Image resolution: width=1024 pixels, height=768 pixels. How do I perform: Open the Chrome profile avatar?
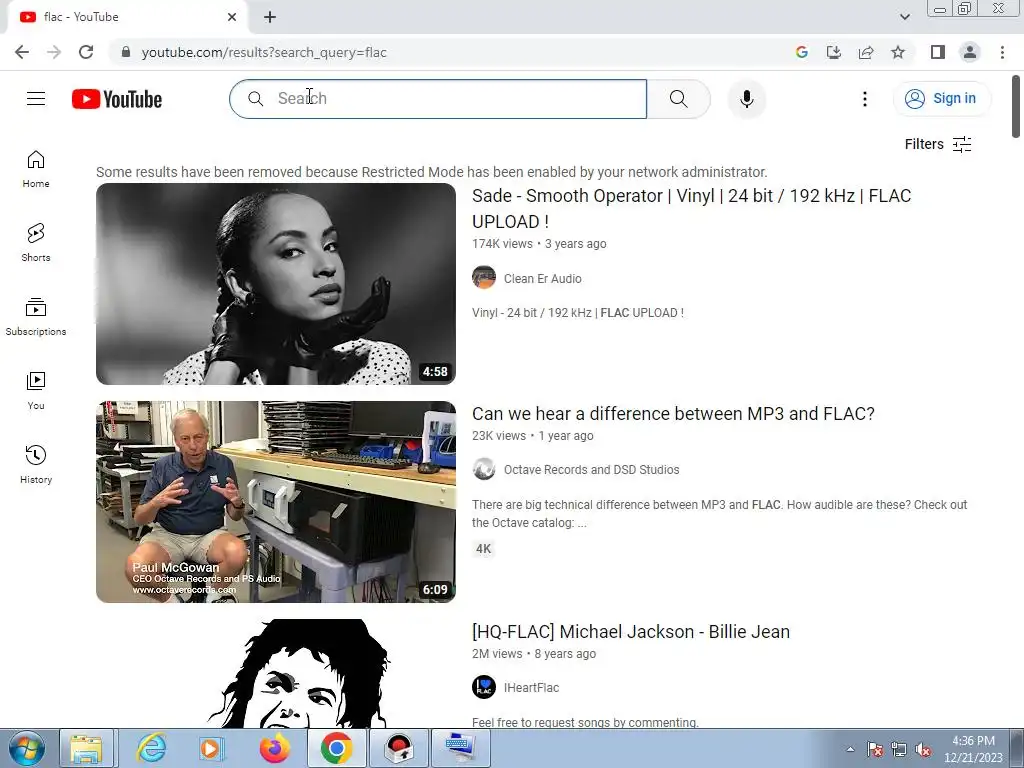tap(970, 52)
